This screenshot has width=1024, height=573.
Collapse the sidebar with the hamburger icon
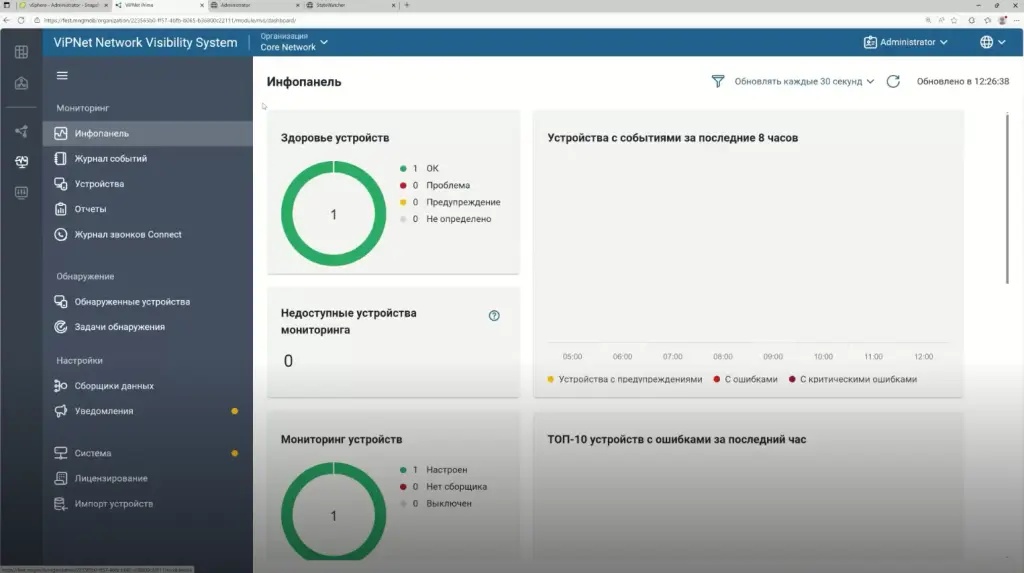(62, 76)
